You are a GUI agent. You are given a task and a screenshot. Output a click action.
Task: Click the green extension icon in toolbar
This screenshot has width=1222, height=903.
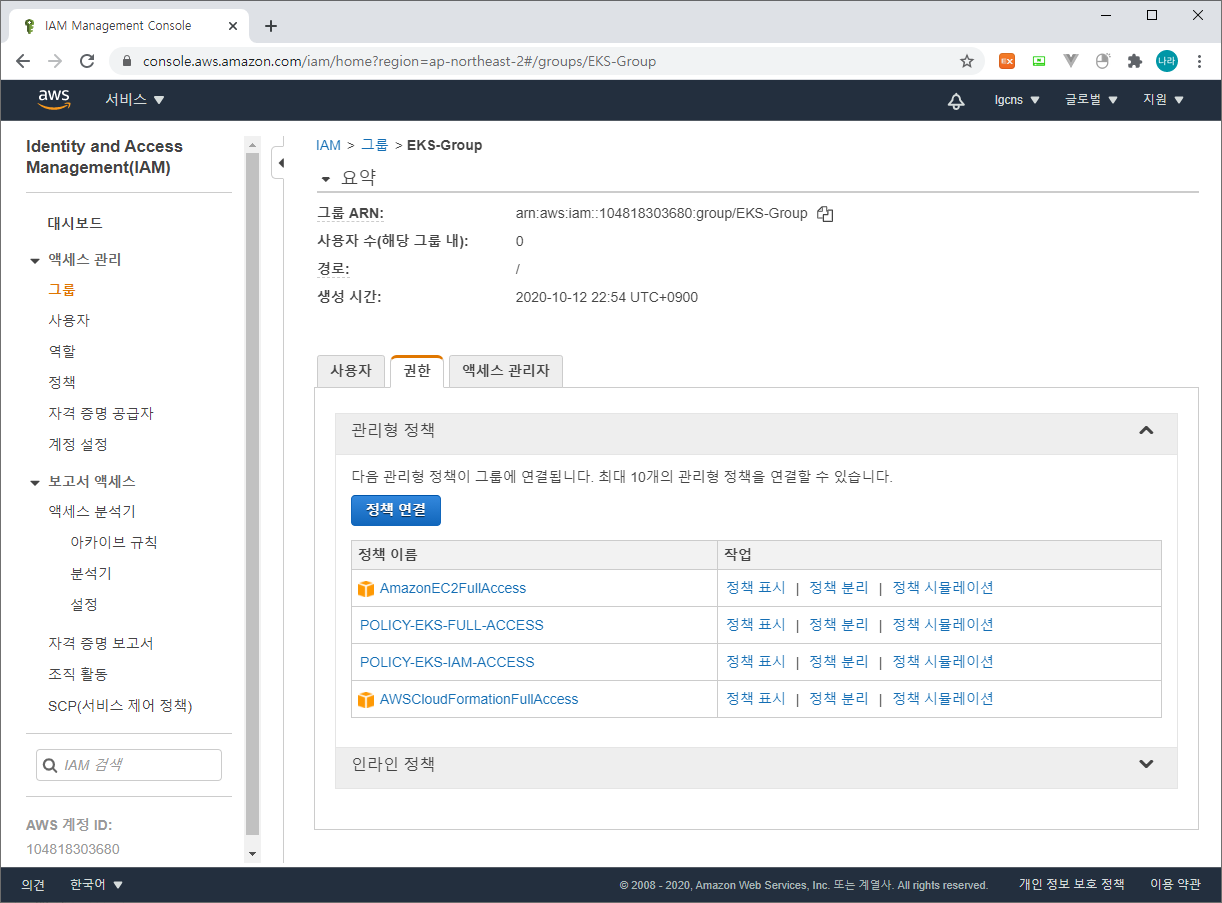tap(1039, 61)
